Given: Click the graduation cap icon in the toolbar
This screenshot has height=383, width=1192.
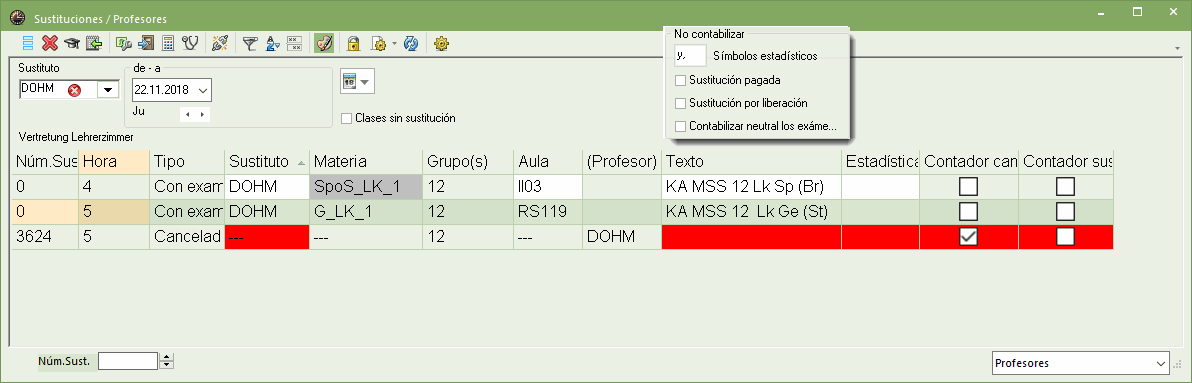Looking at the screenshot, I should point(72,44).
